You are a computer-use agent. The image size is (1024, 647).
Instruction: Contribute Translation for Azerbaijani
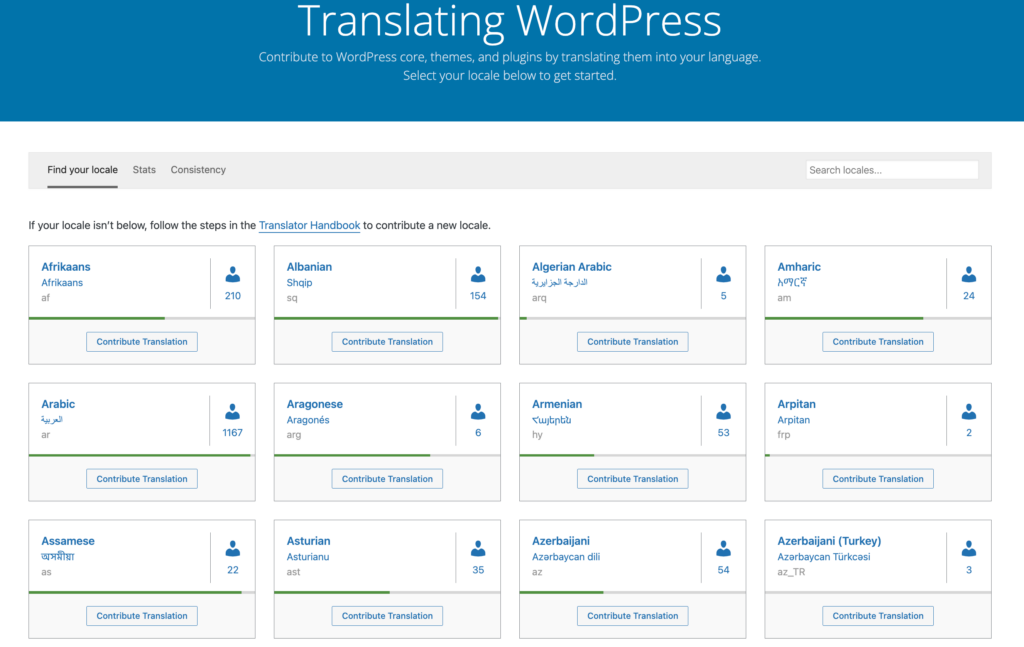coord(633,616)
